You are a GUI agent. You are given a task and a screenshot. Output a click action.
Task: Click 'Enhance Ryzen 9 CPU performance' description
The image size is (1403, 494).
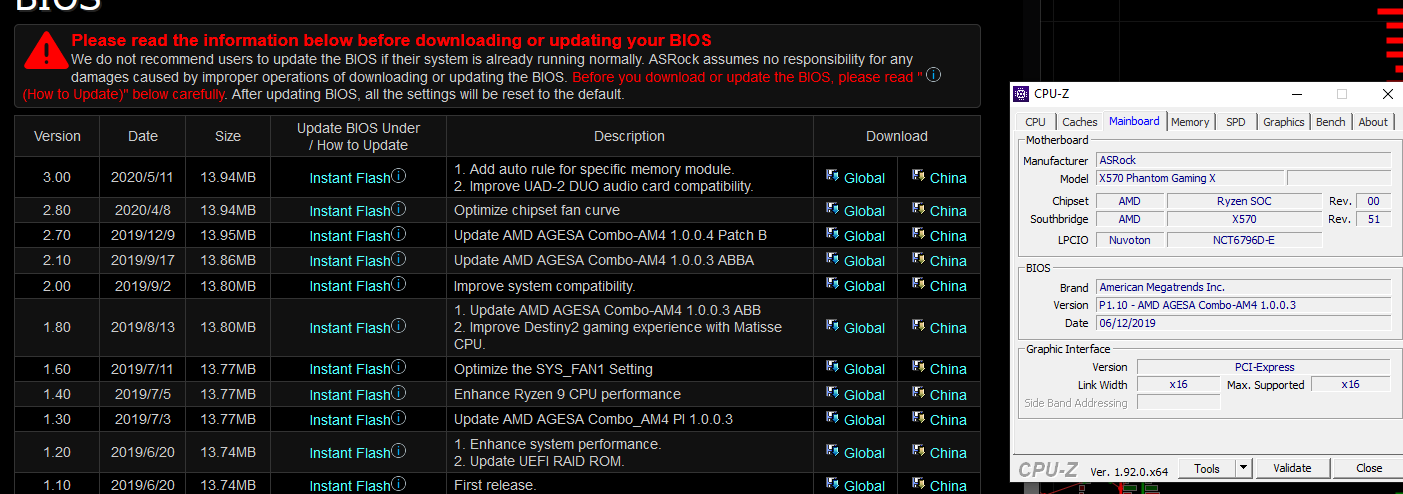tap(567, 394)
